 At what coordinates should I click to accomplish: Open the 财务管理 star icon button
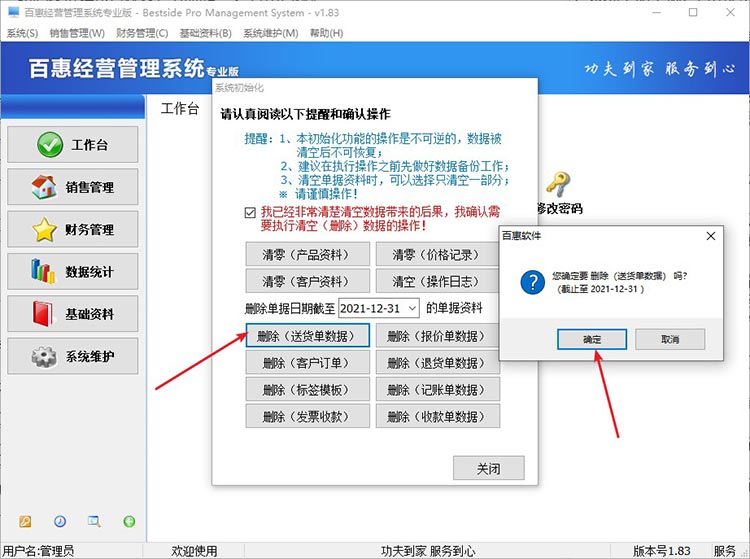(x=73, y=229)
